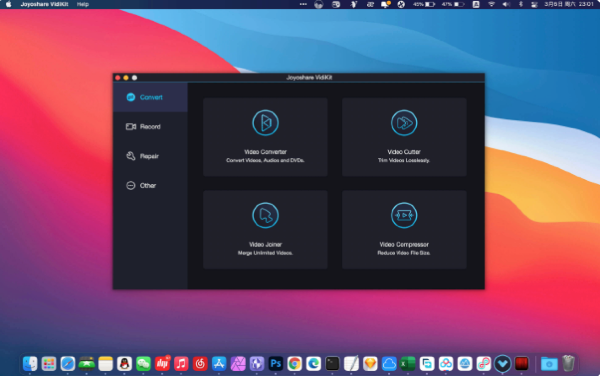
Task: Click Joyoshare VidiKit icon in dock
Action: point(502,363)
